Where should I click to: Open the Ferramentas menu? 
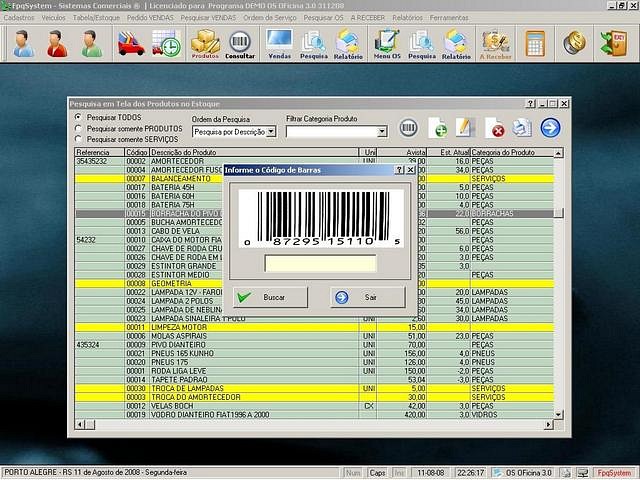pyautogui.click(x=449, y=18)
